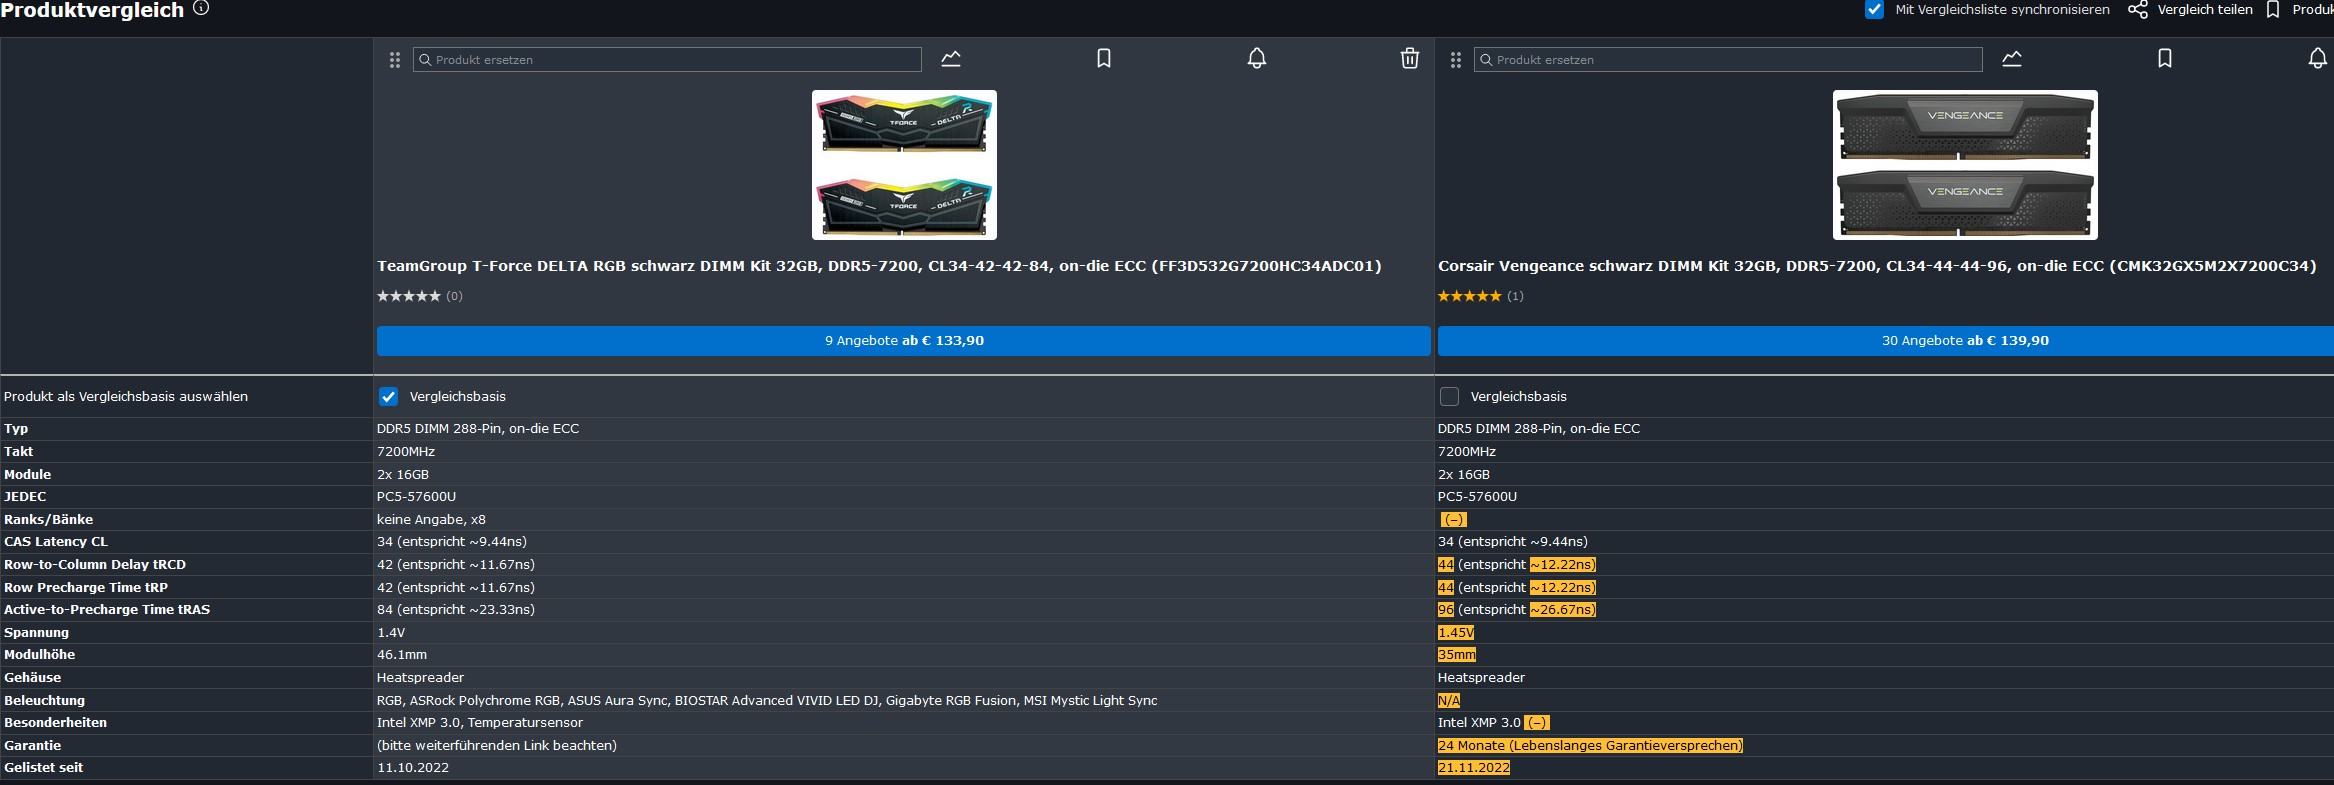Click the Modulhöhe 35mm highlighted value
The height and width of the screenshot is (785, 2334).
1457,655
